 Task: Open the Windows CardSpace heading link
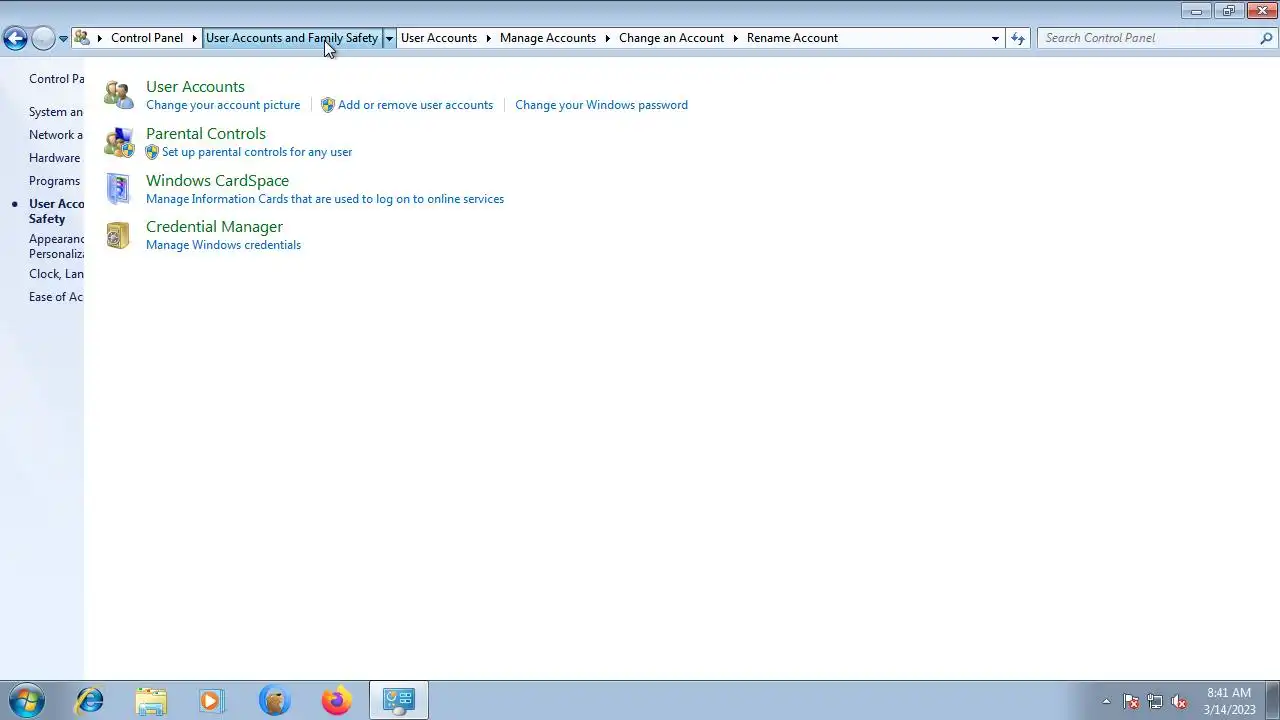(217, 181)
